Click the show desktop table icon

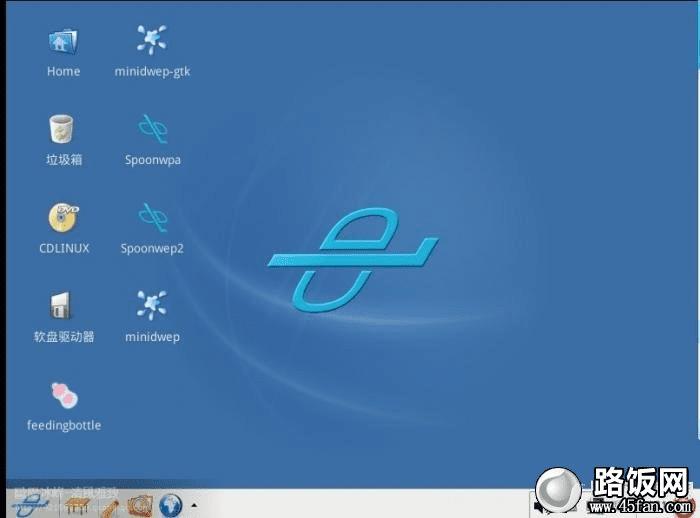coord(77,506)
